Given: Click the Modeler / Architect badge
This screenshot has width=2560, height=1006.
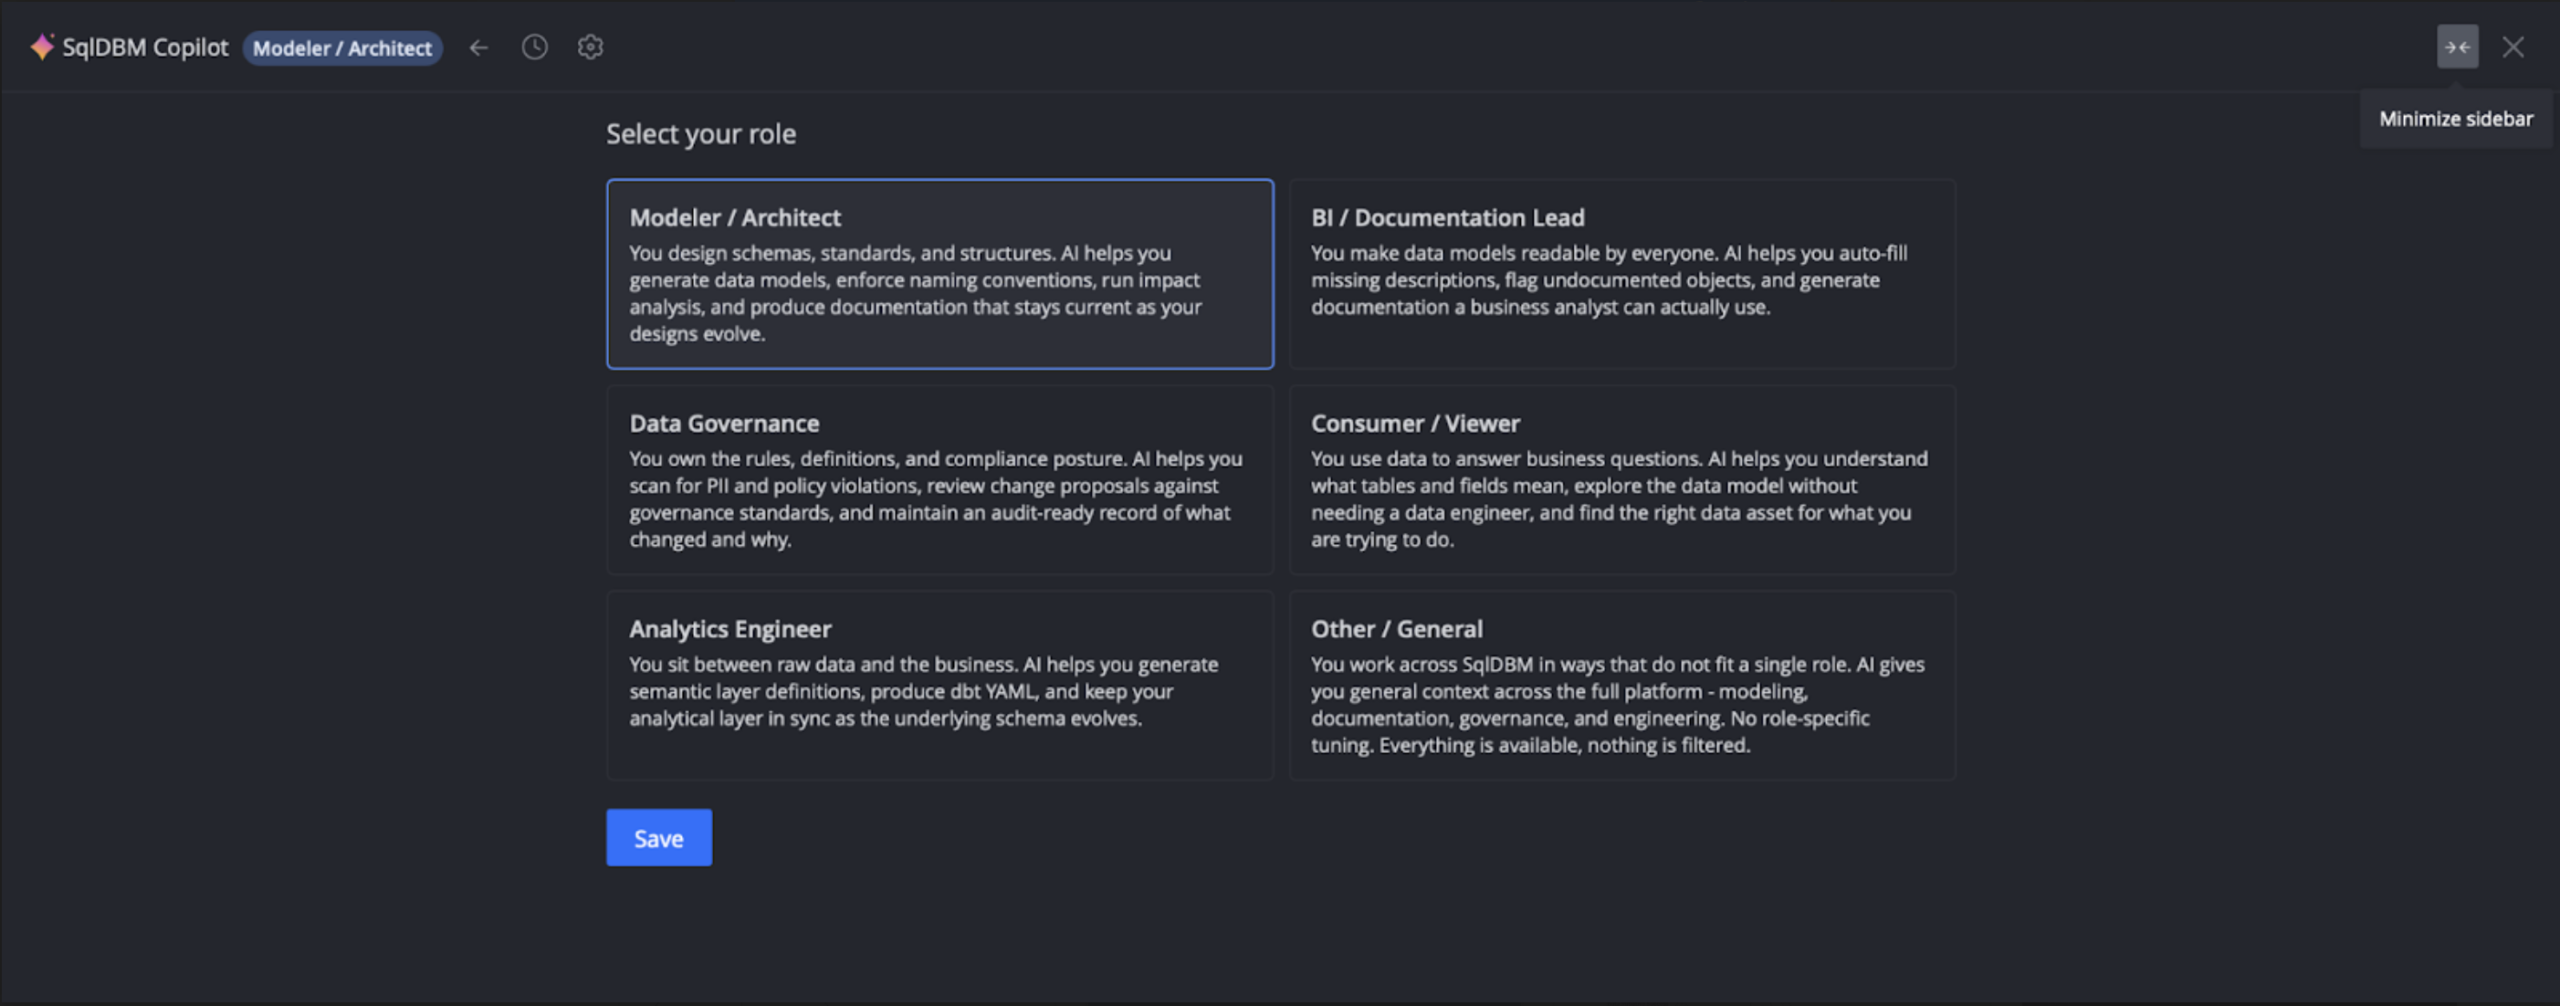Looking at the screenshot, I should point(342,47).
